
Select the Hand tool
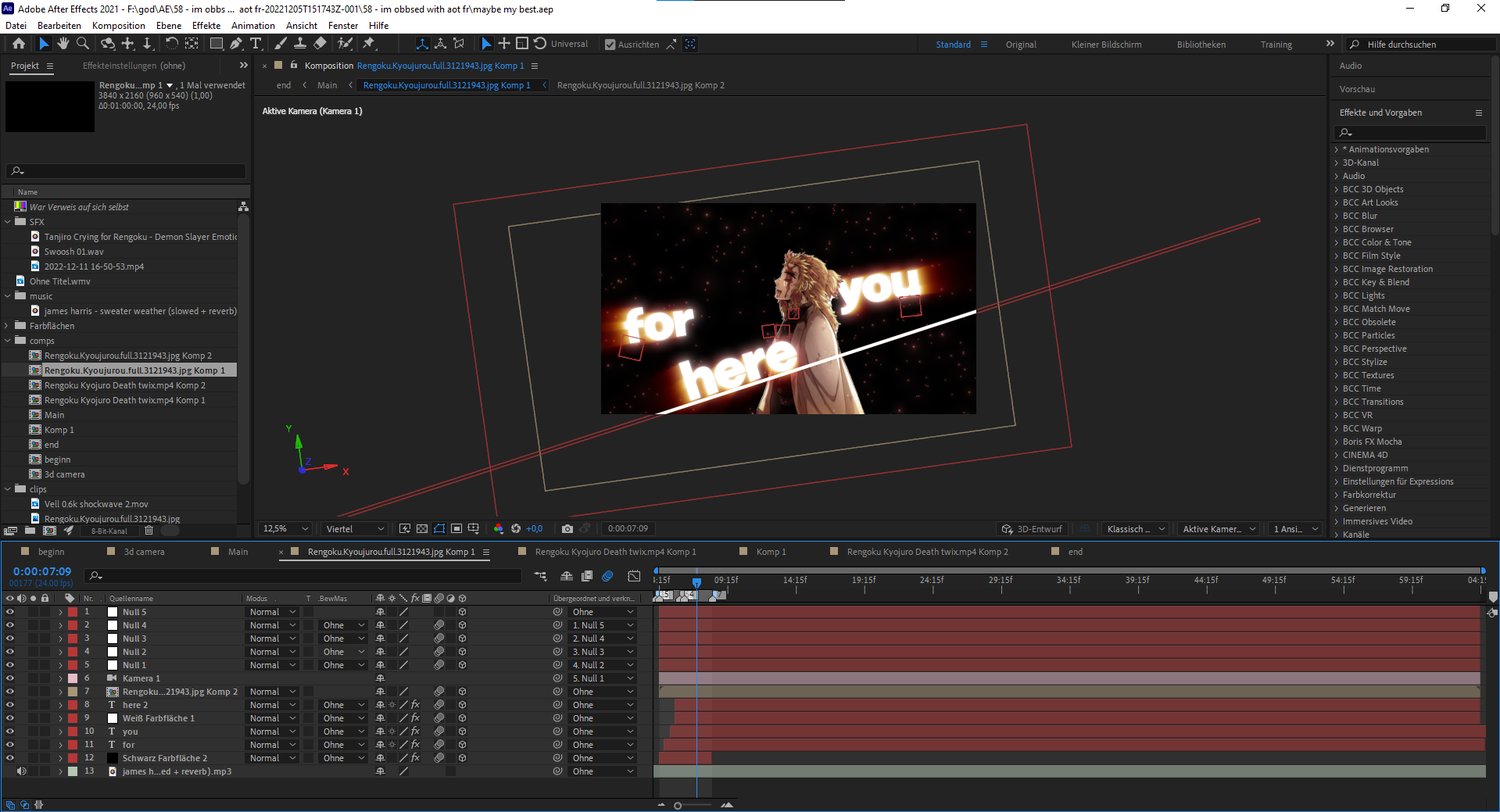pyautogui.click(x=63, y=44)
